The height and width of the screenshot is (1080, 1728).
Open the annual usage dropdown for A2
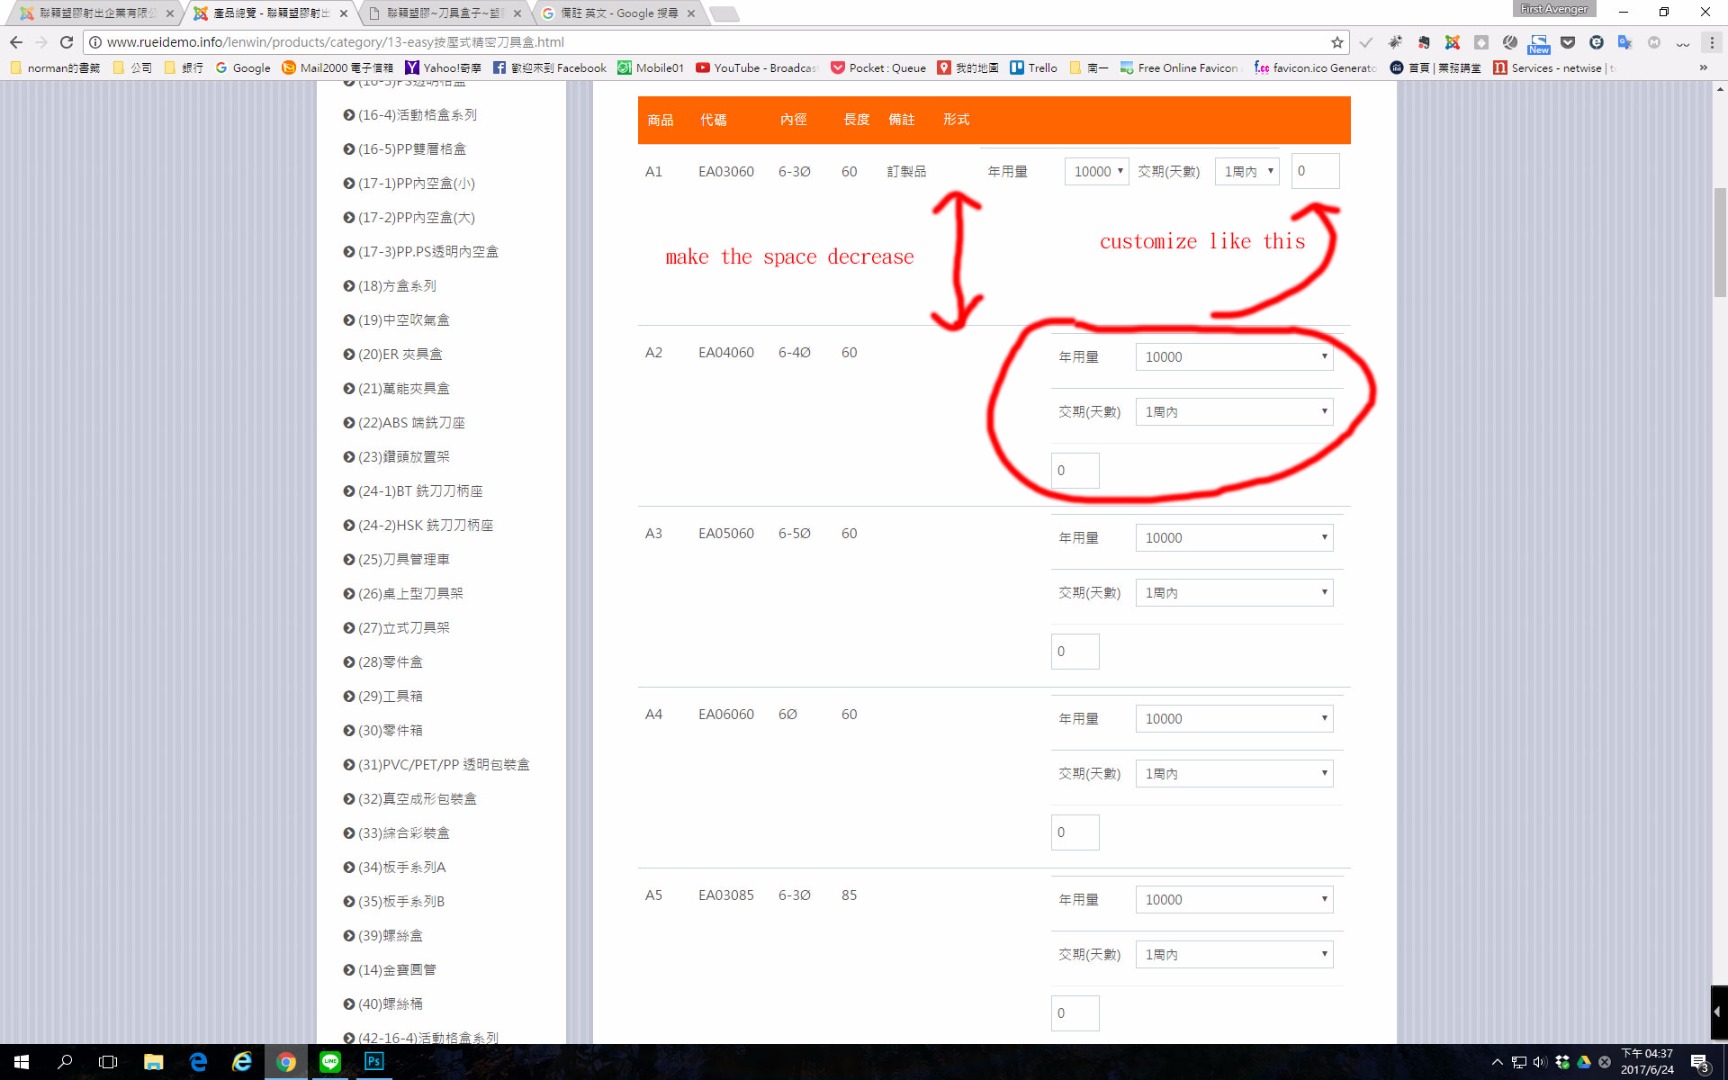1234,357
